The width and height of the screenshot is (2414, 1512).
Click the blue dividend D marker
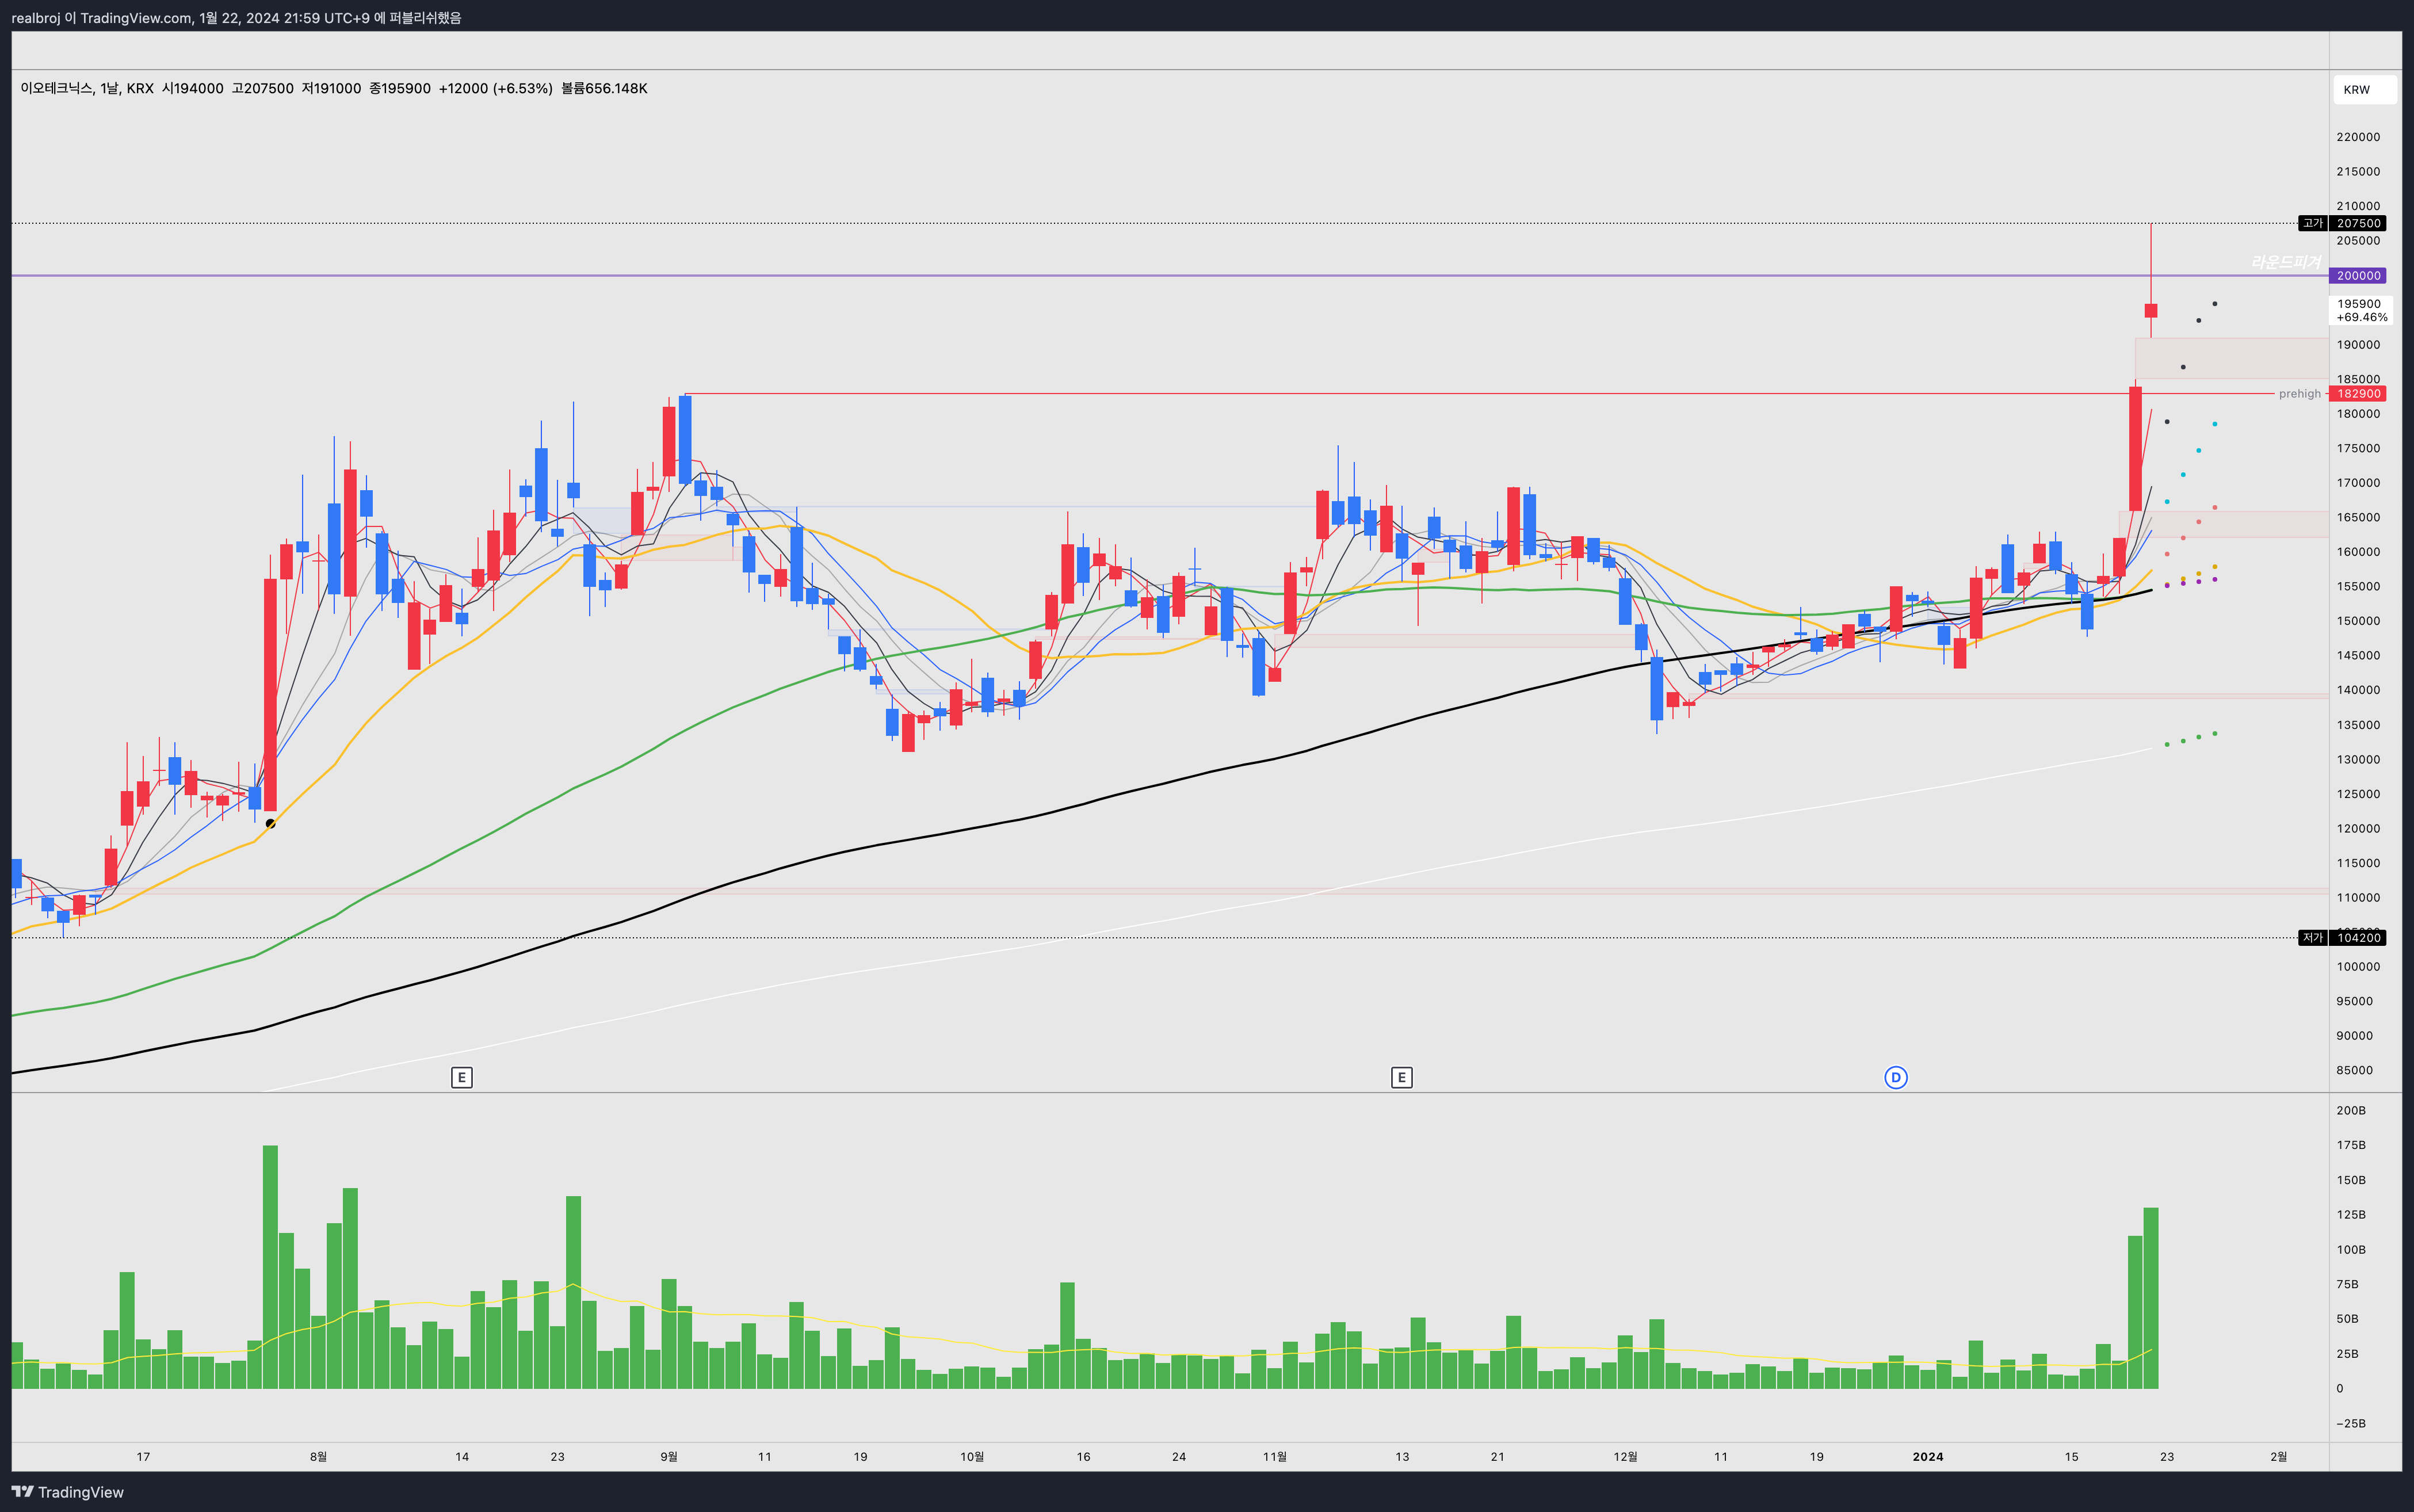[1895, 1077]
